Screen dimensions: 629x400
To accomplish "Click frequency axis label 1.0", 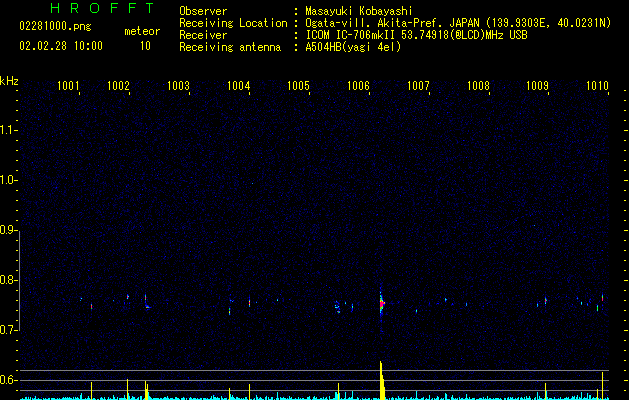I will pos(8,181).
